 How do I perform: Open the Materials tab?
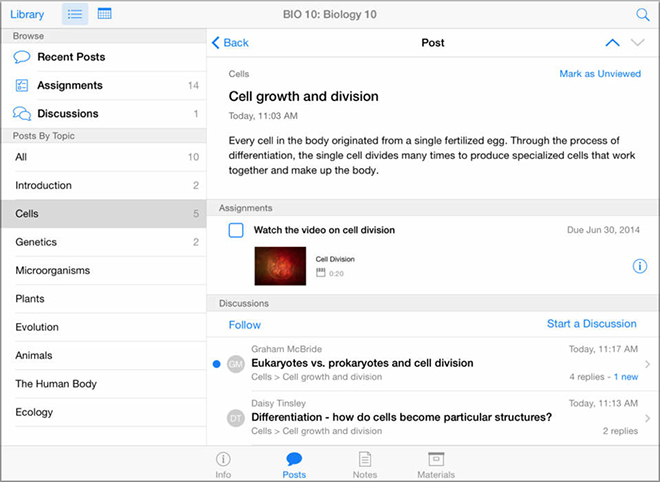(436, 465)
